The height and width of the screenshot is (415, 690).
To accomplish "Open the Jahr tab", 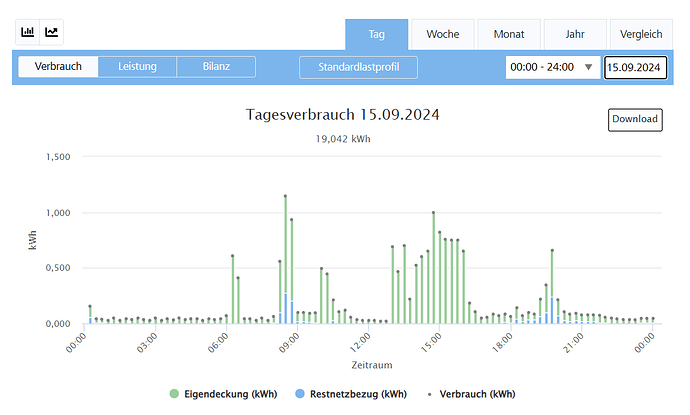I will [x=575, y=34].
